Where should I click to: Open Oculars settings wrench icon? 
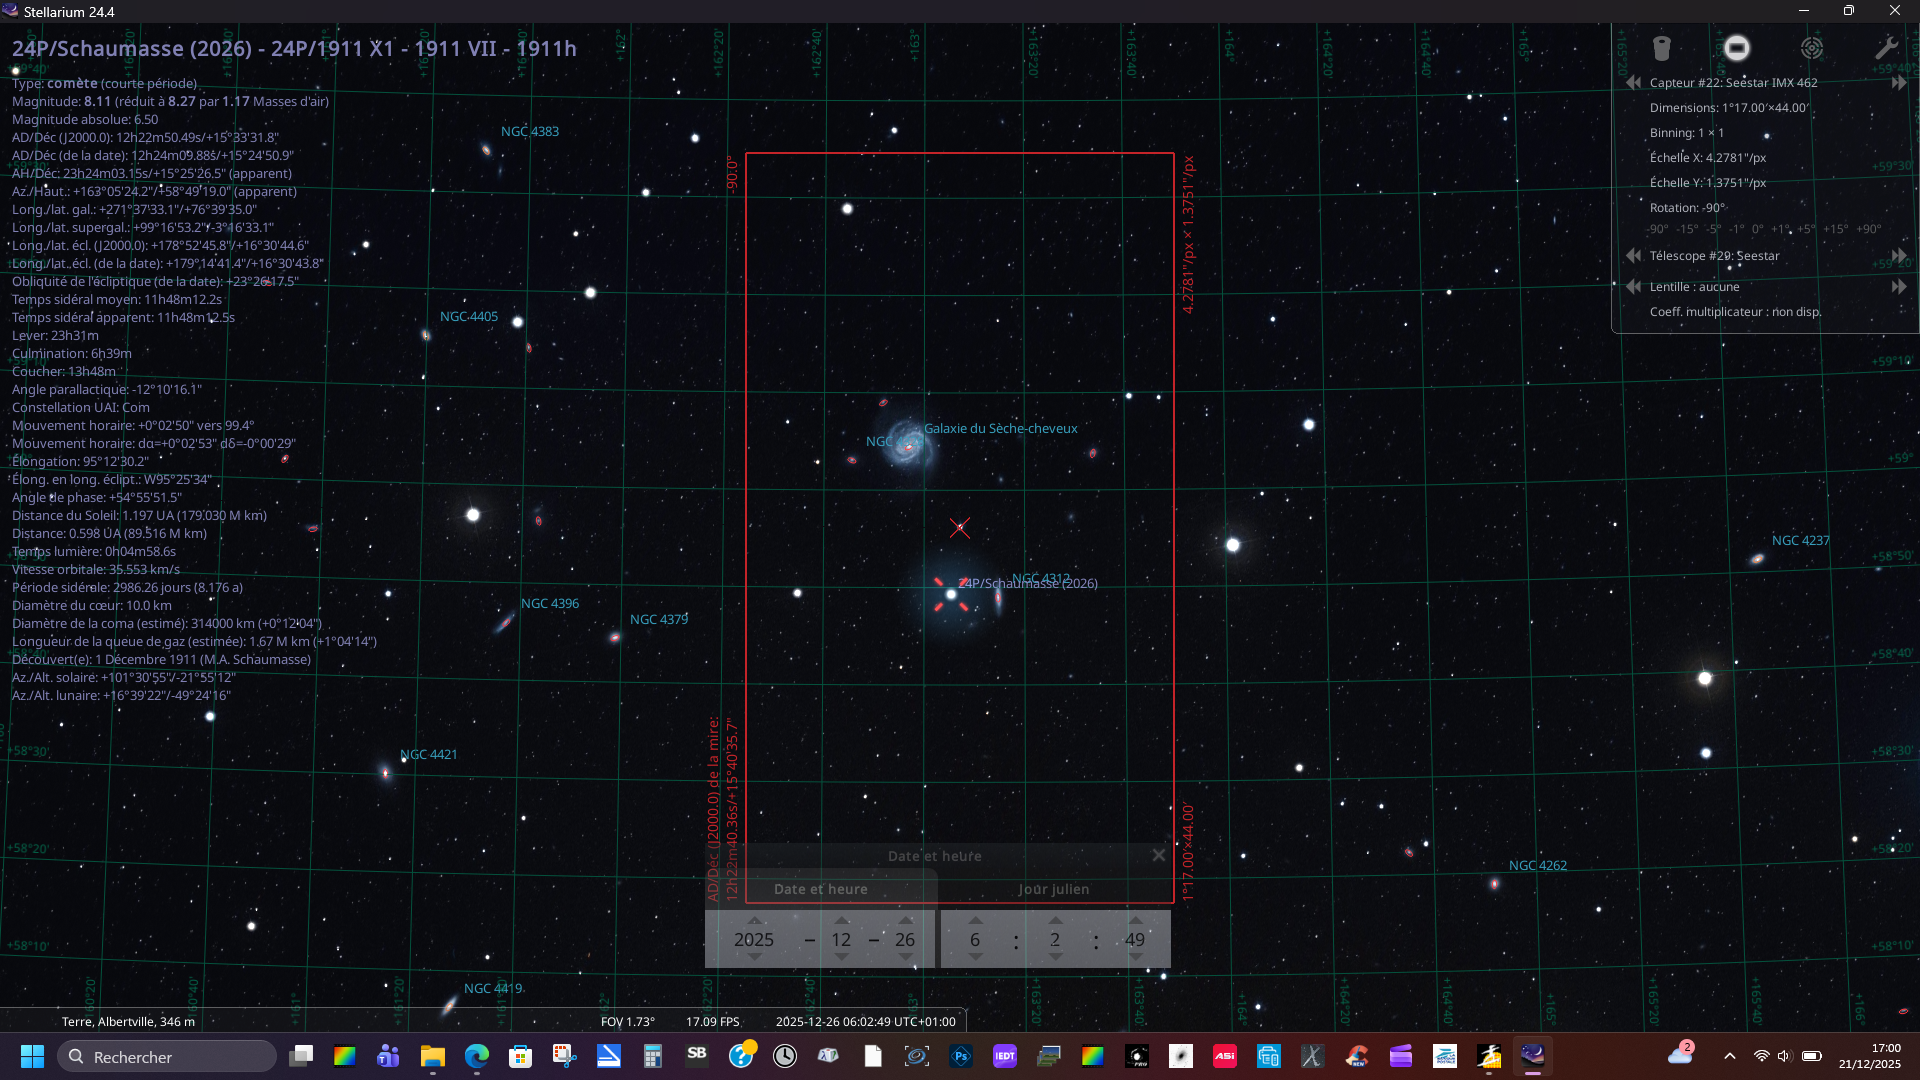click(x=1886, y=48)
